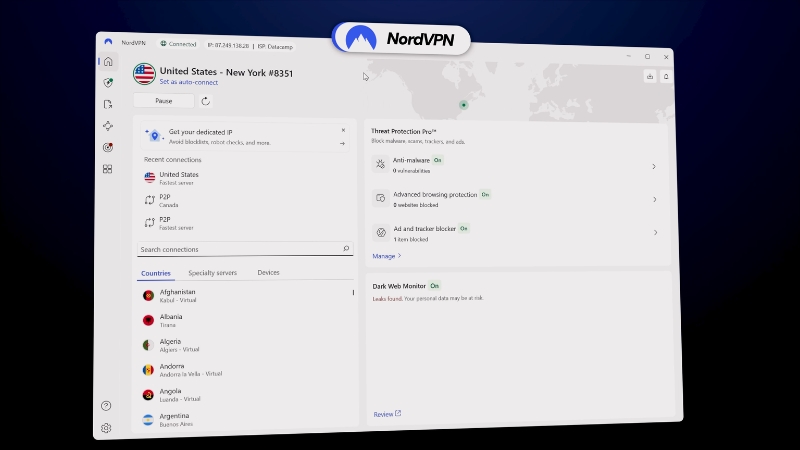Viewport: 800px width, 450px height.
Task: Click Advanced browsing protection icon
Action: click(x=381, y=198)
